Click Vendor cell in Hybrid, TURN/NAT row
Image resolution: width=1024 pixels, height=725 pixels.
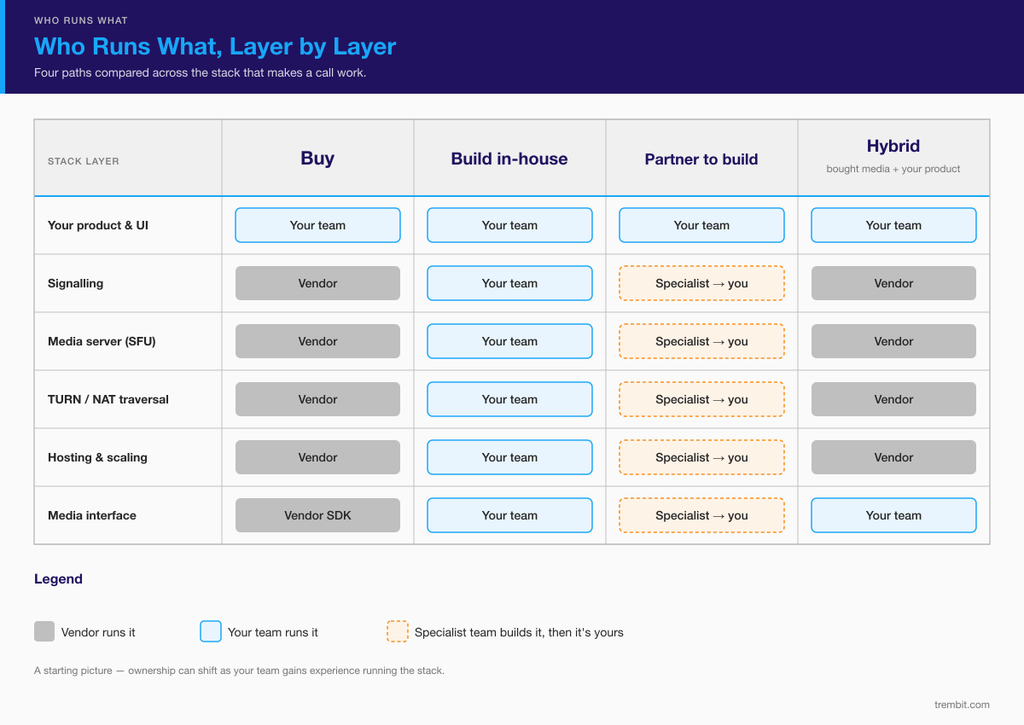[893, 399]
